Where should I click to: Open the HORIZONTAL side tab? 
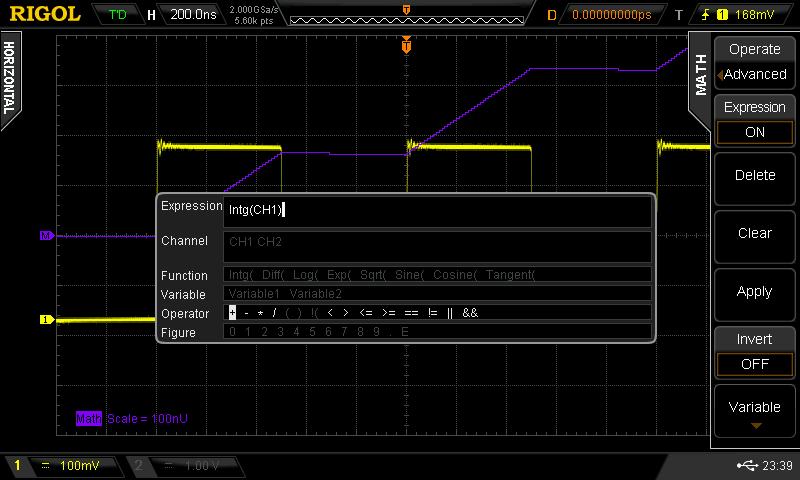point(9,79)
